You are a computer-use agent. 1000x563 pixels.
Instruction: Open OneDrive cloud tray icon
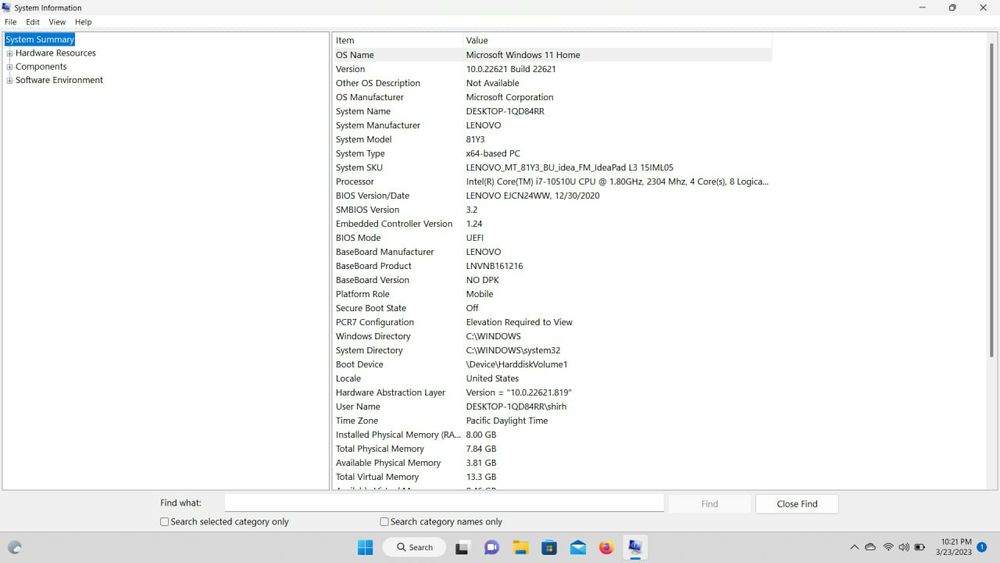pos(870,547)
